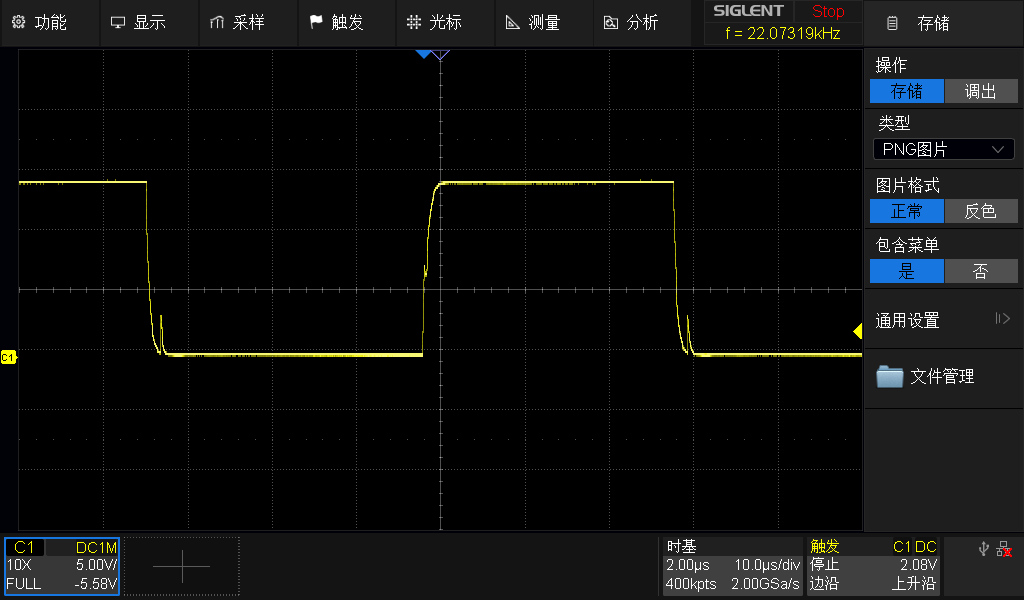
Task: Expand the 通用设置 arrow
Action: pos(1002,319)
